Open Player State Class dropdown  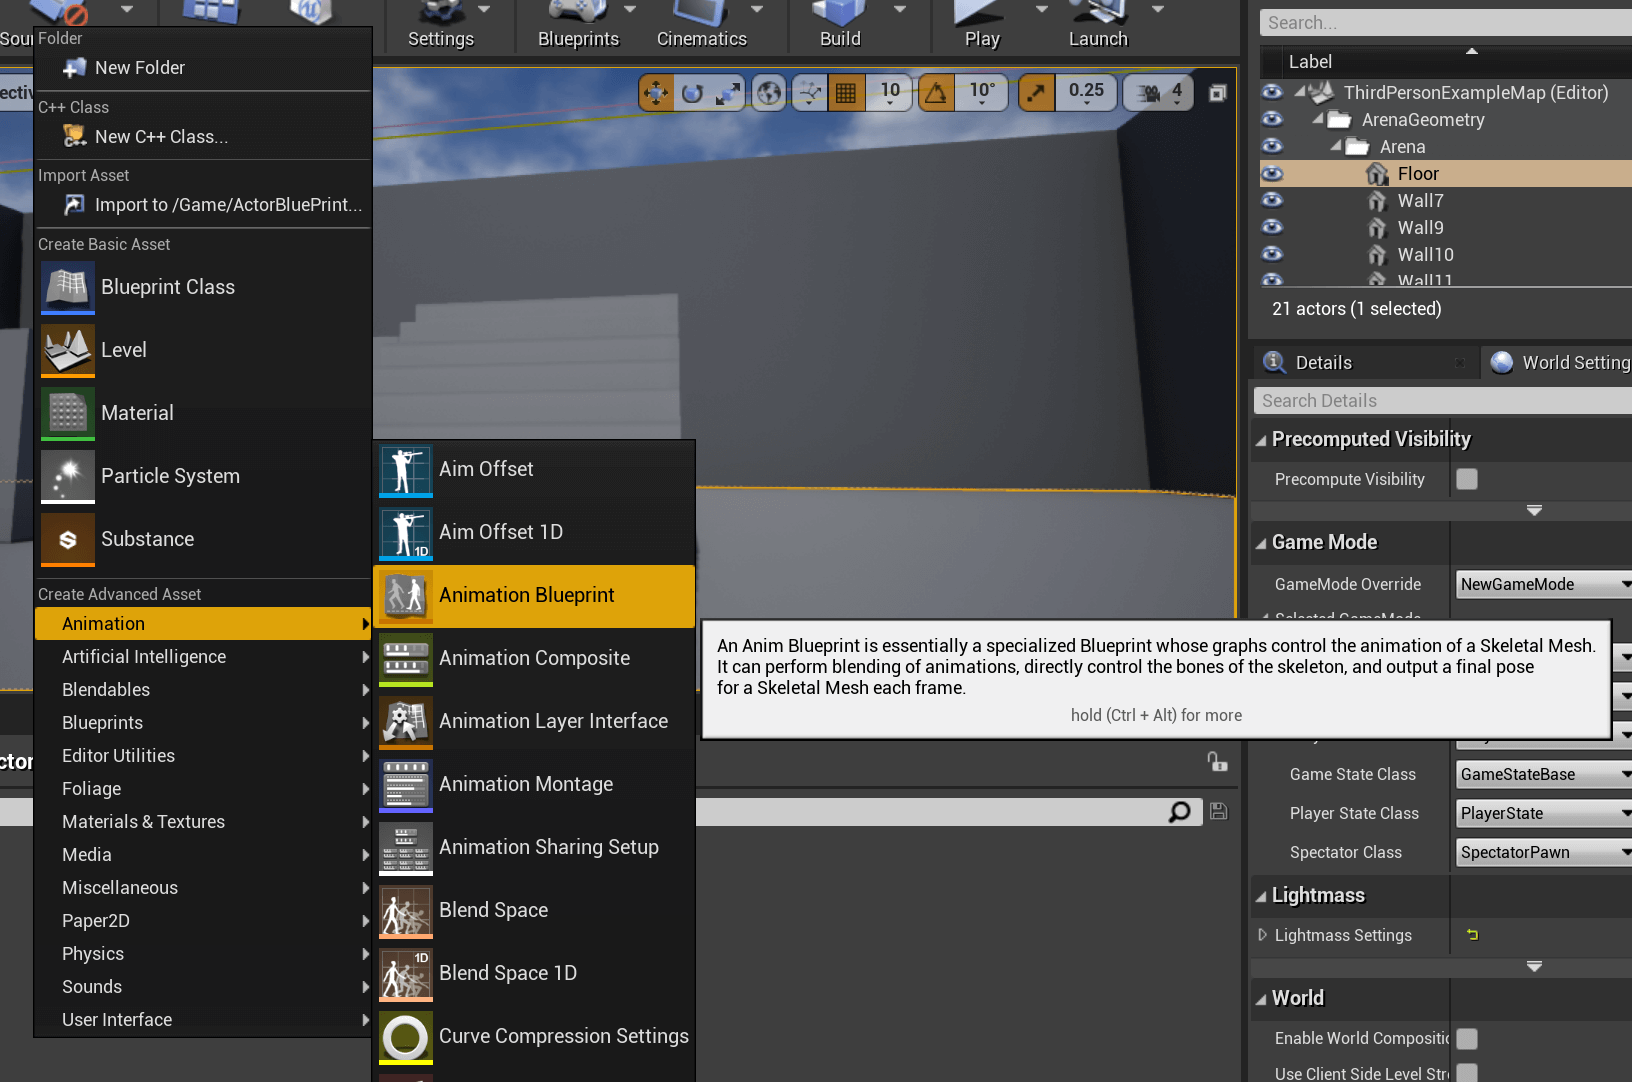coord(1544,813)
